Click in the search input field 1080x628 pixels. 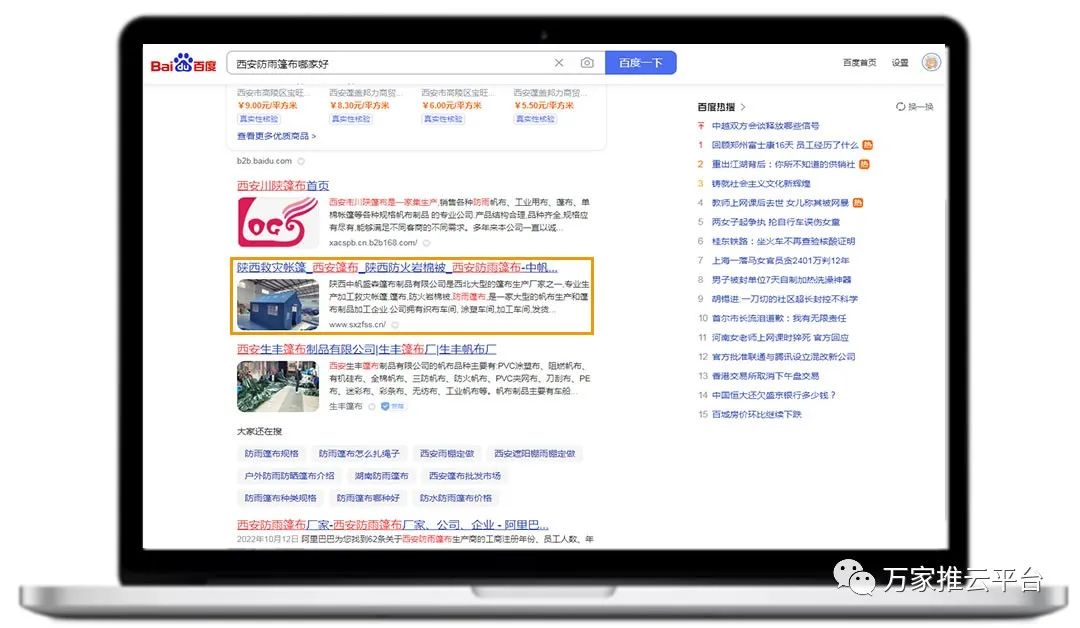click(x=390, y=63)
